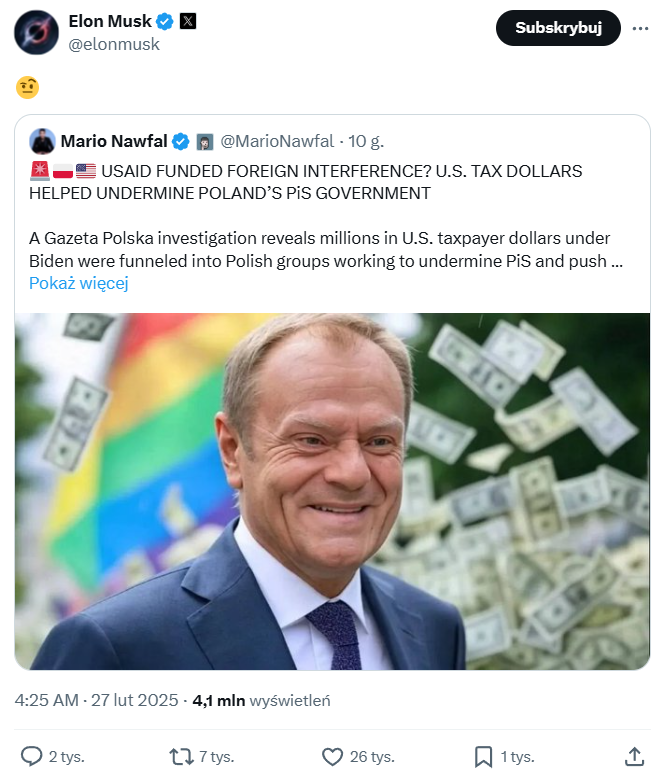Open the quoted post image

(332, 490)
